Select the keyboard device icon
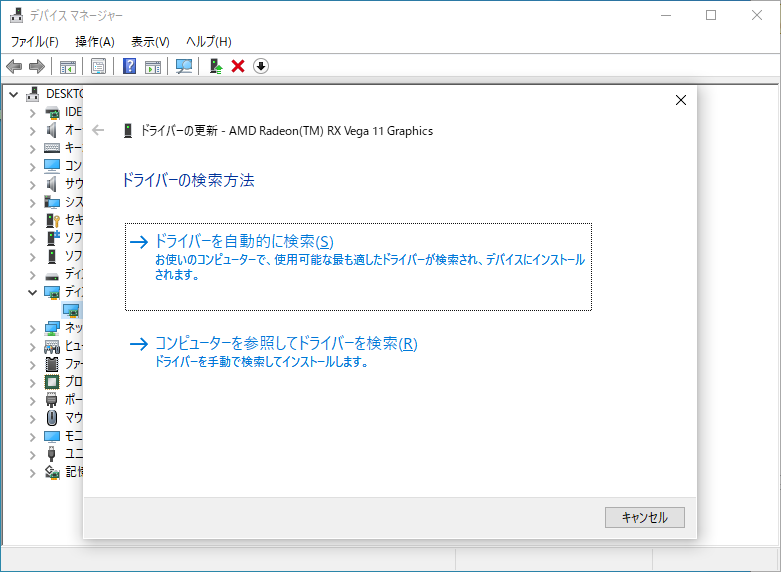Image resolution: width=781 pixels, height=572 pixels. click(x=52, y=148)
